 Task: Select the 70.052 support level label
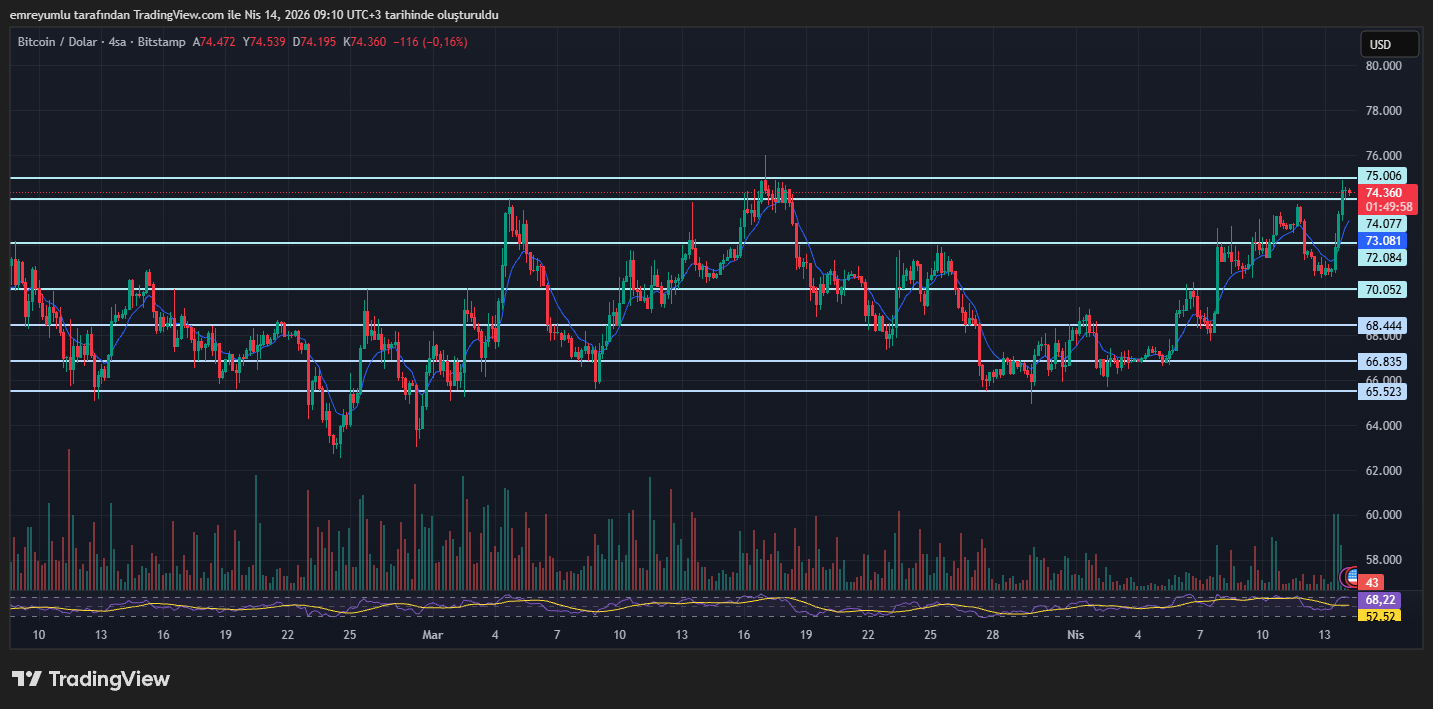click(x=1384, y=289)
